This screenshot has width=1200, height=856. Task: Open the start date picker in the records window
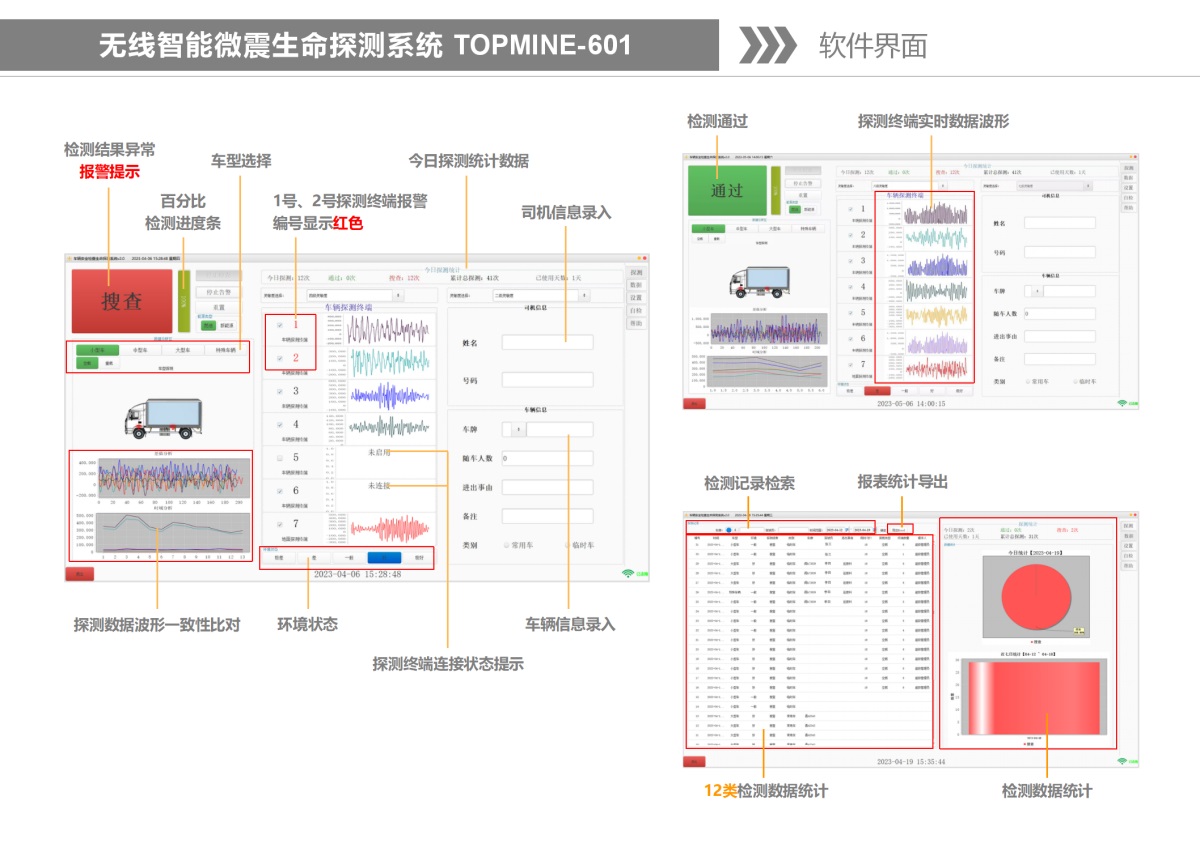point(838,530)
